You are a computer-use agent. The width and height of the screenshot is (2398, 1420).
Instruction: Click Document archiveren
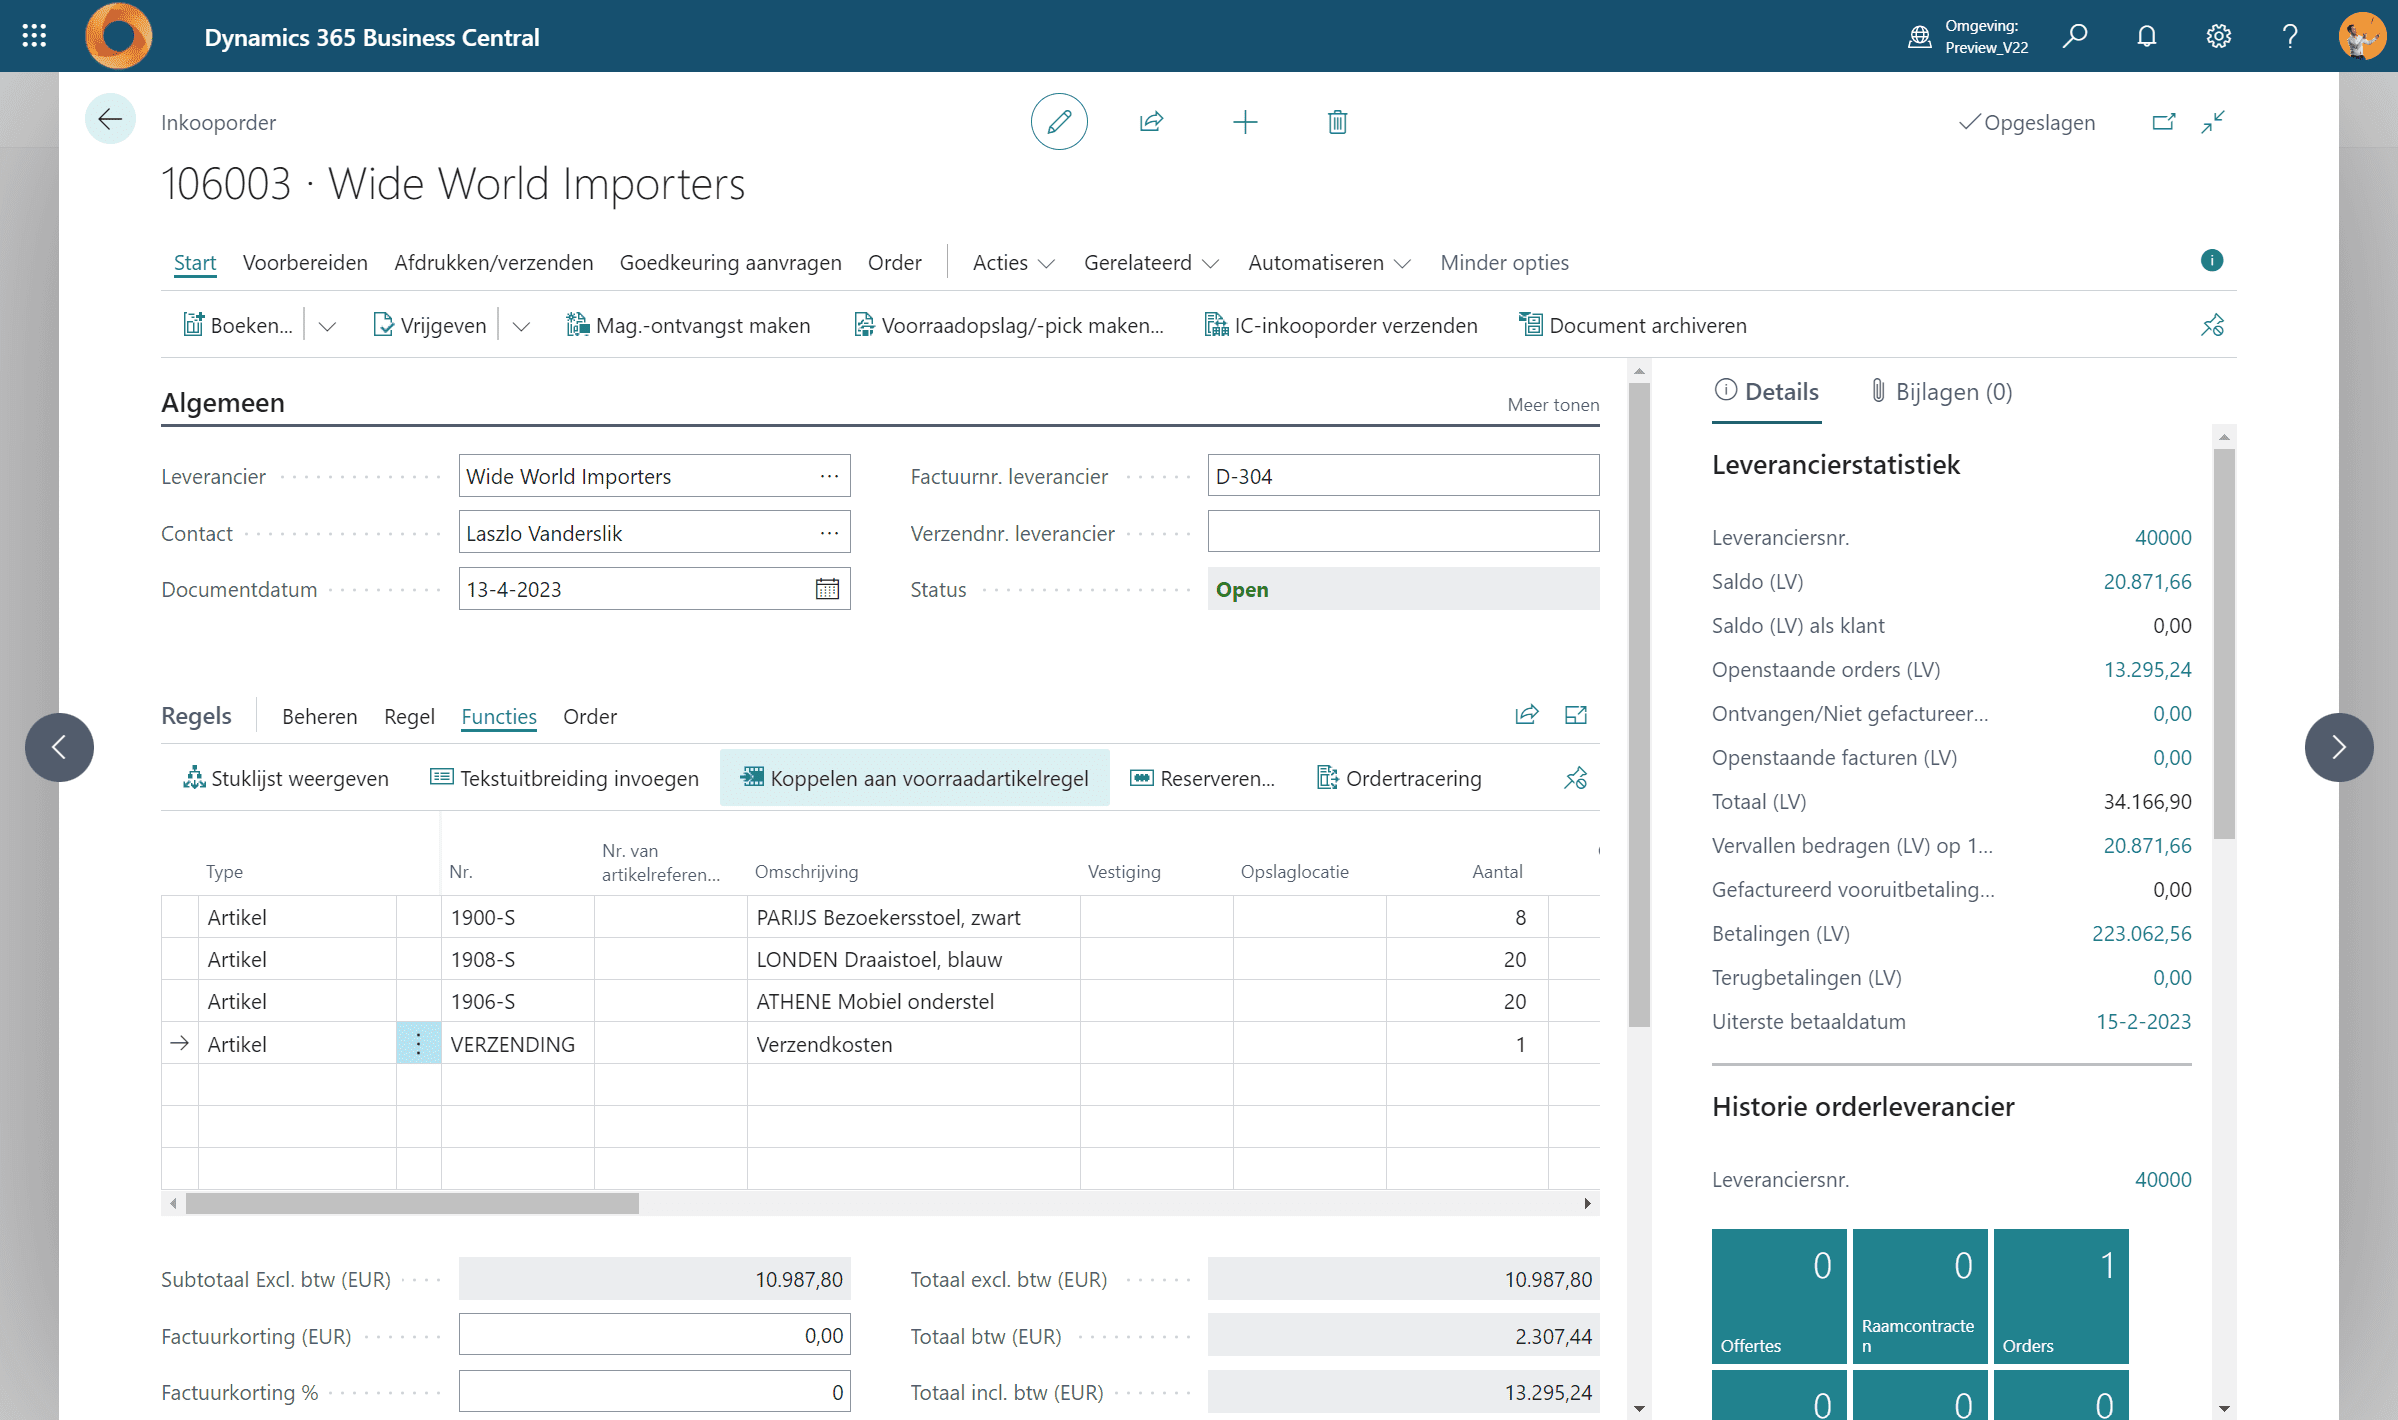[1633, 326]
